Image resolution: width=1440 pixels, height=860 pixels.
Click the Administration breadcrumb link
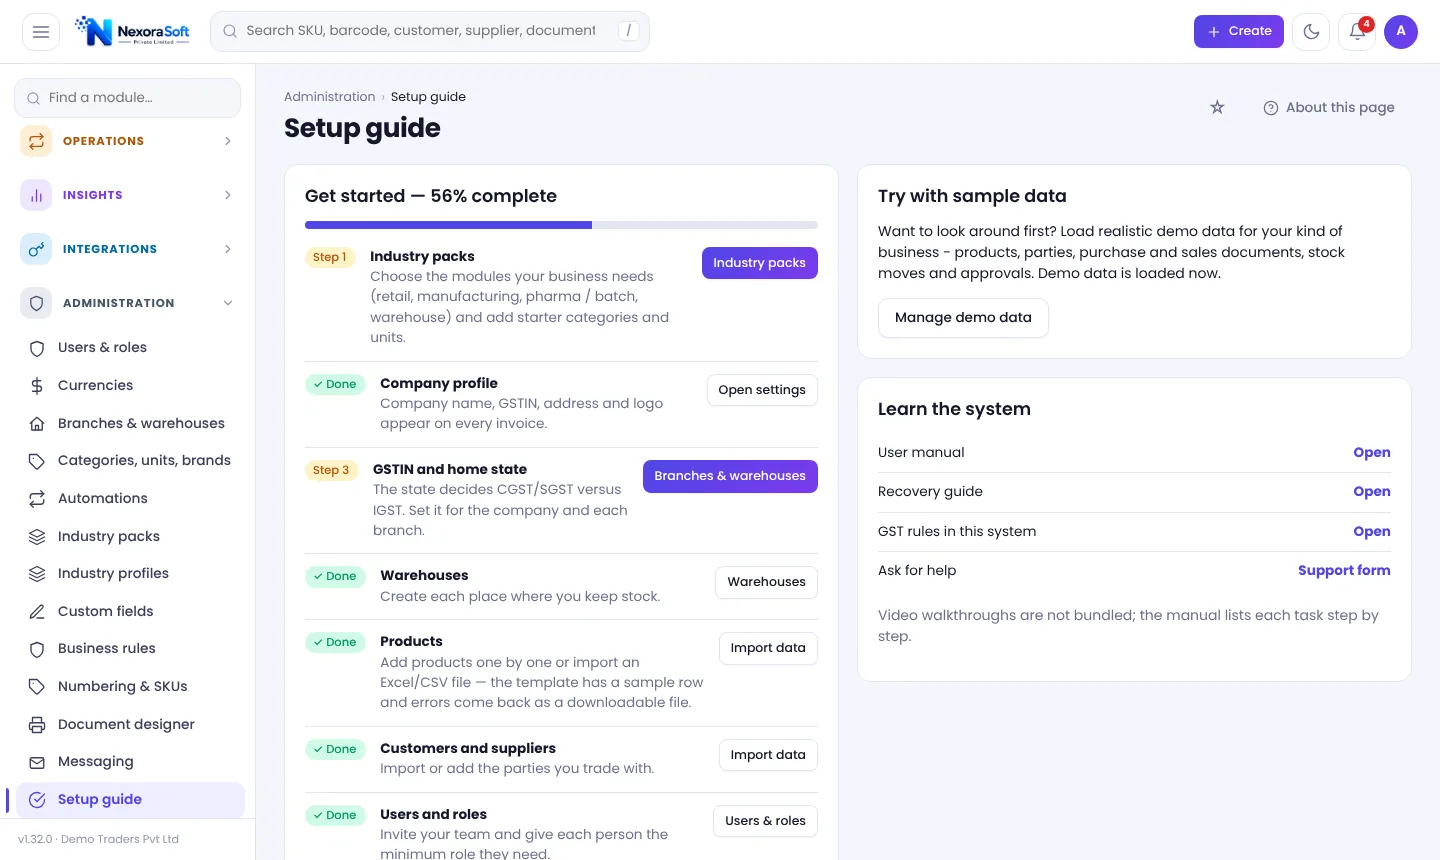[329, 97]
